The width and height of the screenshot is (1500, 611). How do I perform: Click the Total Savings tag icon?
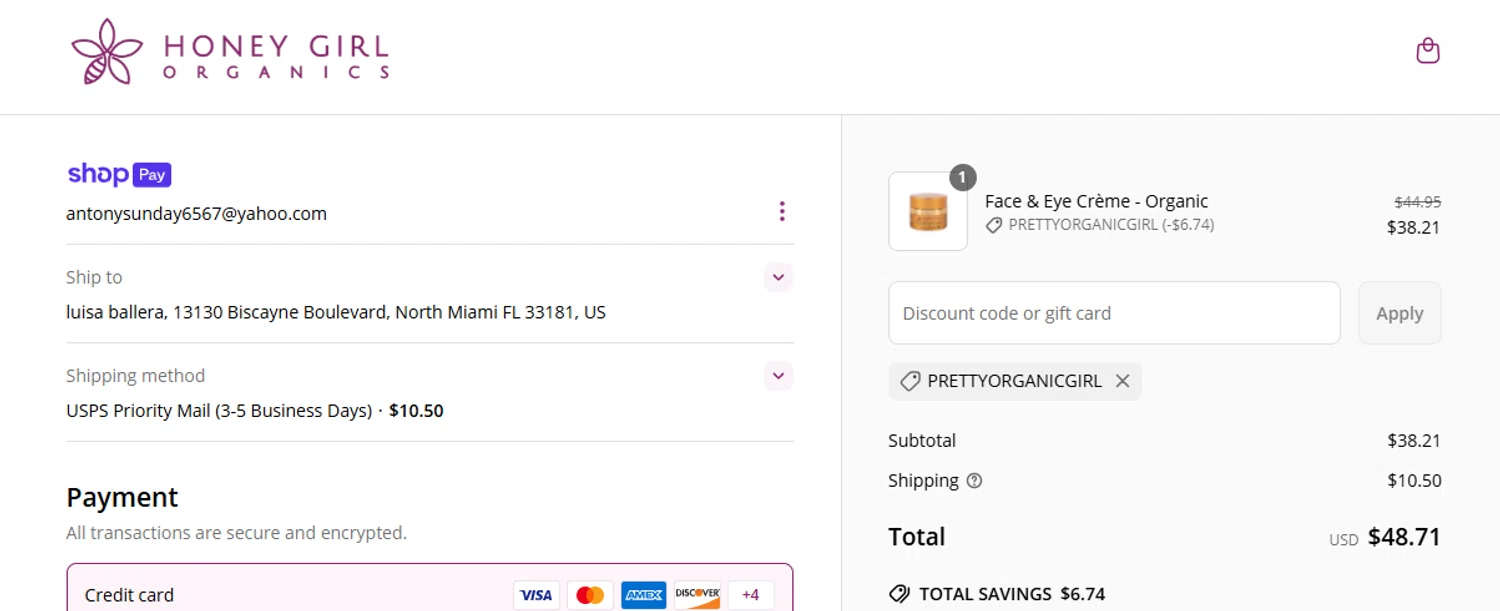(899, 594)
